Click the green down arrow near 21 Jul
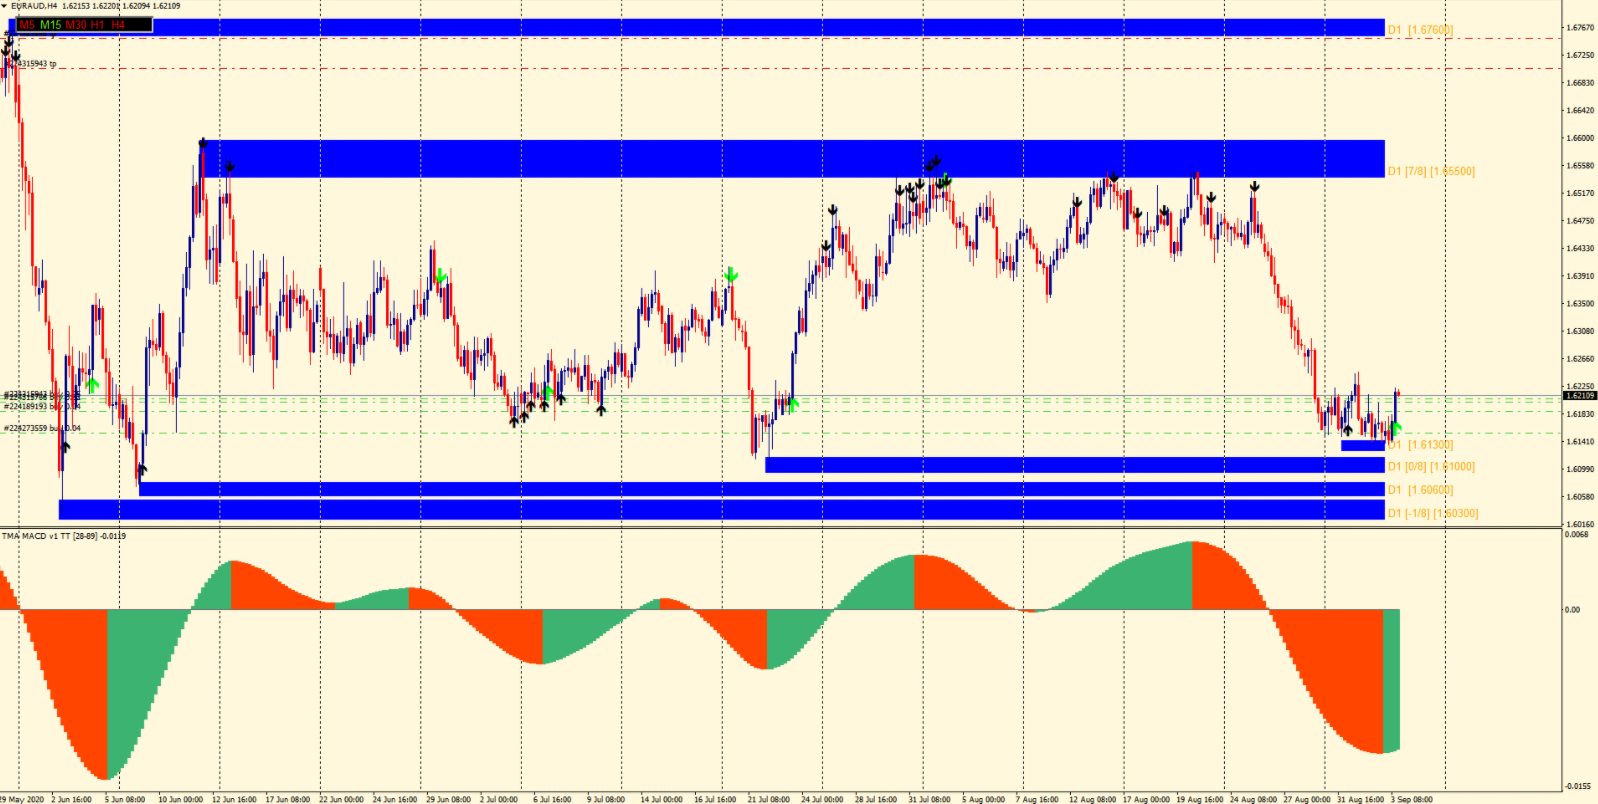1598x804 pixels. coord(731,274)
